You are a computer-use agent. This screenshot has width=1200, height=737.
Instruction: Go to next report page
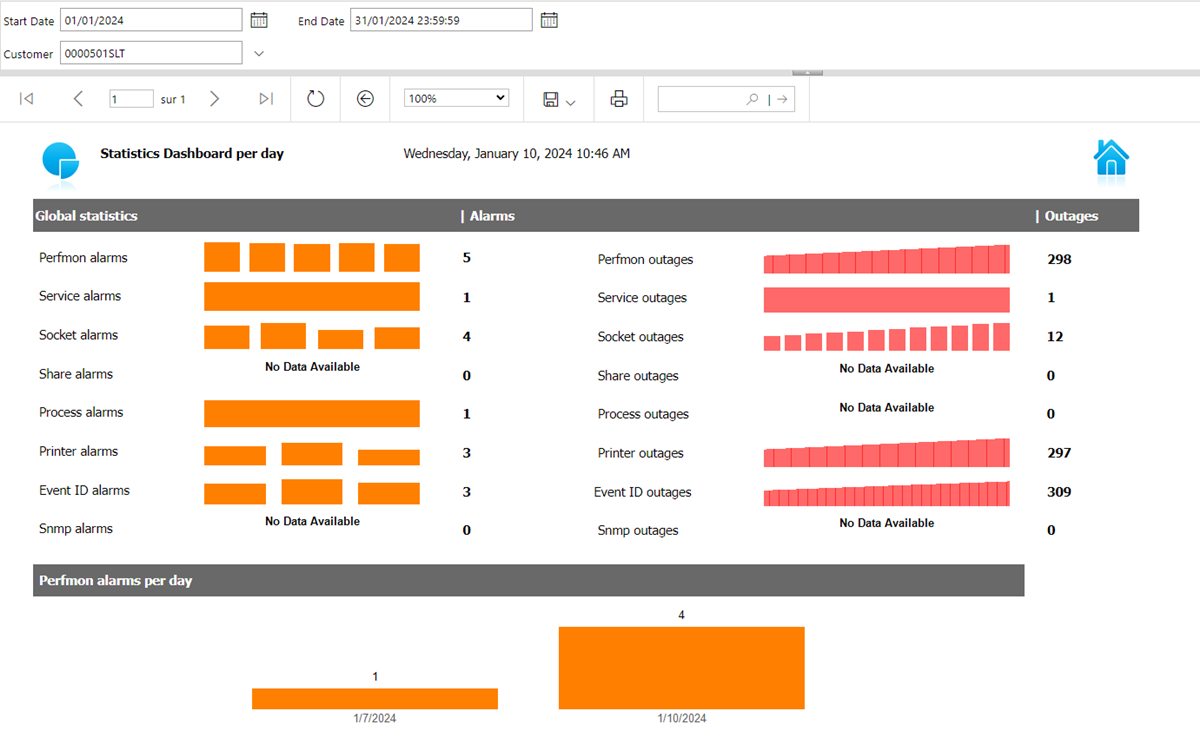[x=214, y=99]
